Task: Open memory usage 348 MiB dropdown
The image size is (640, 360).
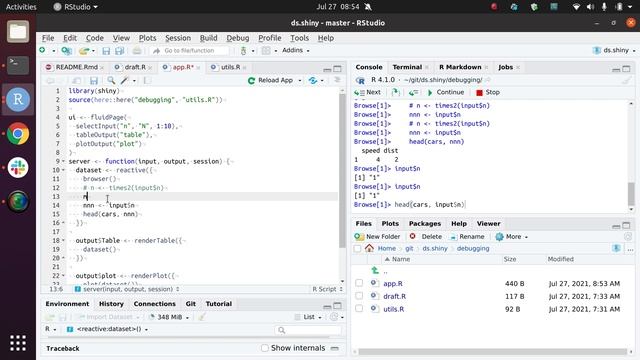Action: tap(169, 317)
